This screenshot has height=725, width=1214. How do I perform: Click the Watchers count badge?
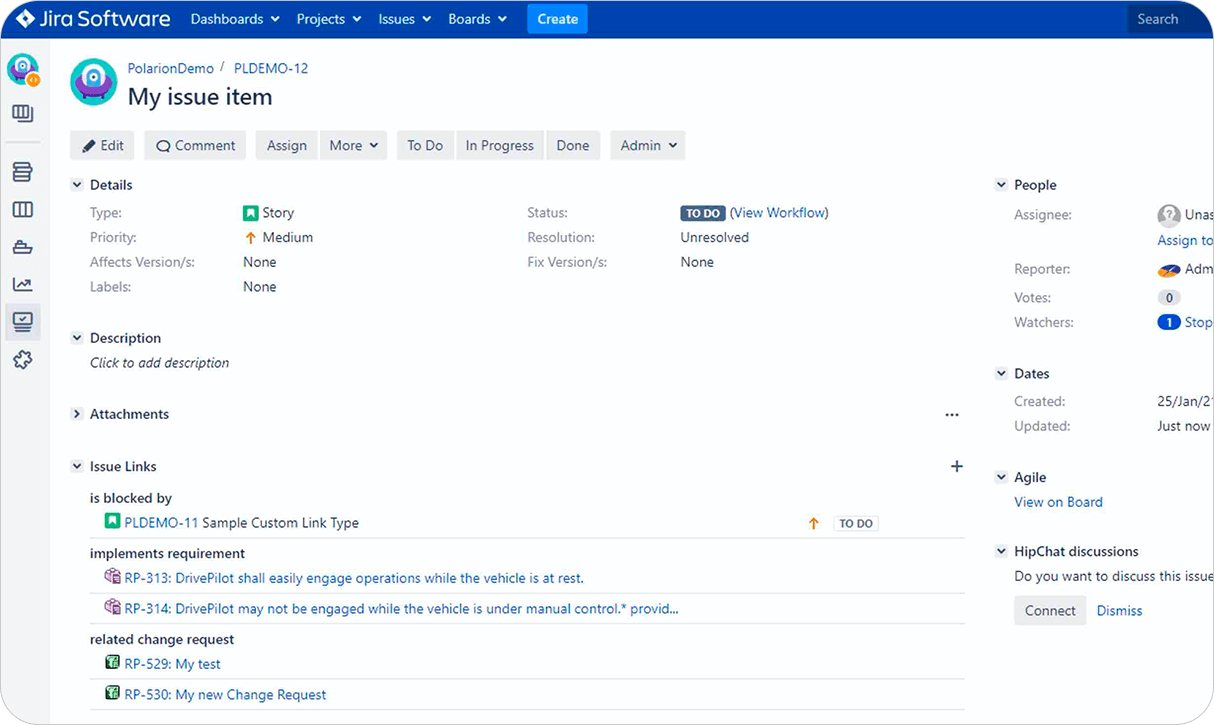pos(1168,322)
